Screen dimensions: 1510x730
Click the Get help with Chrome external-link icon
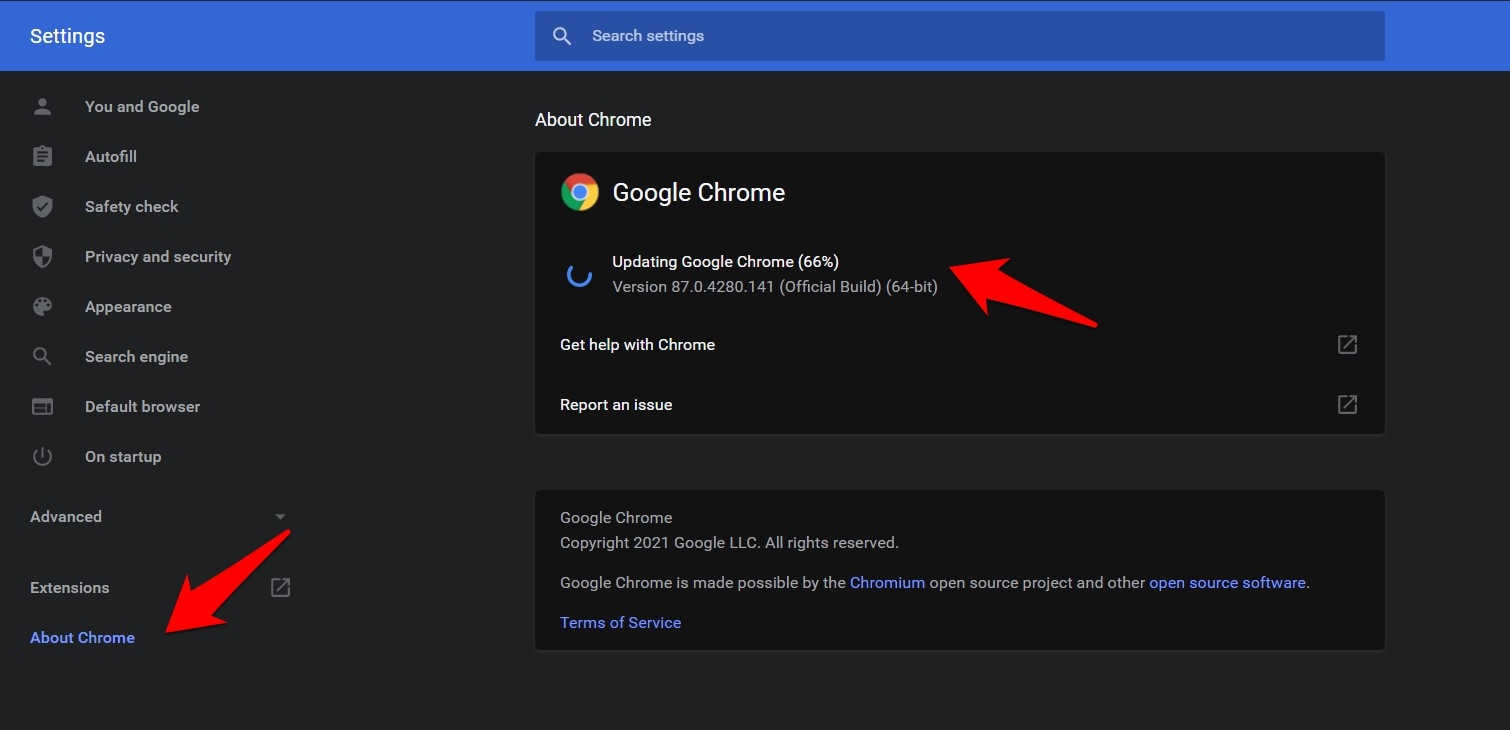(x=1347, y=344)
